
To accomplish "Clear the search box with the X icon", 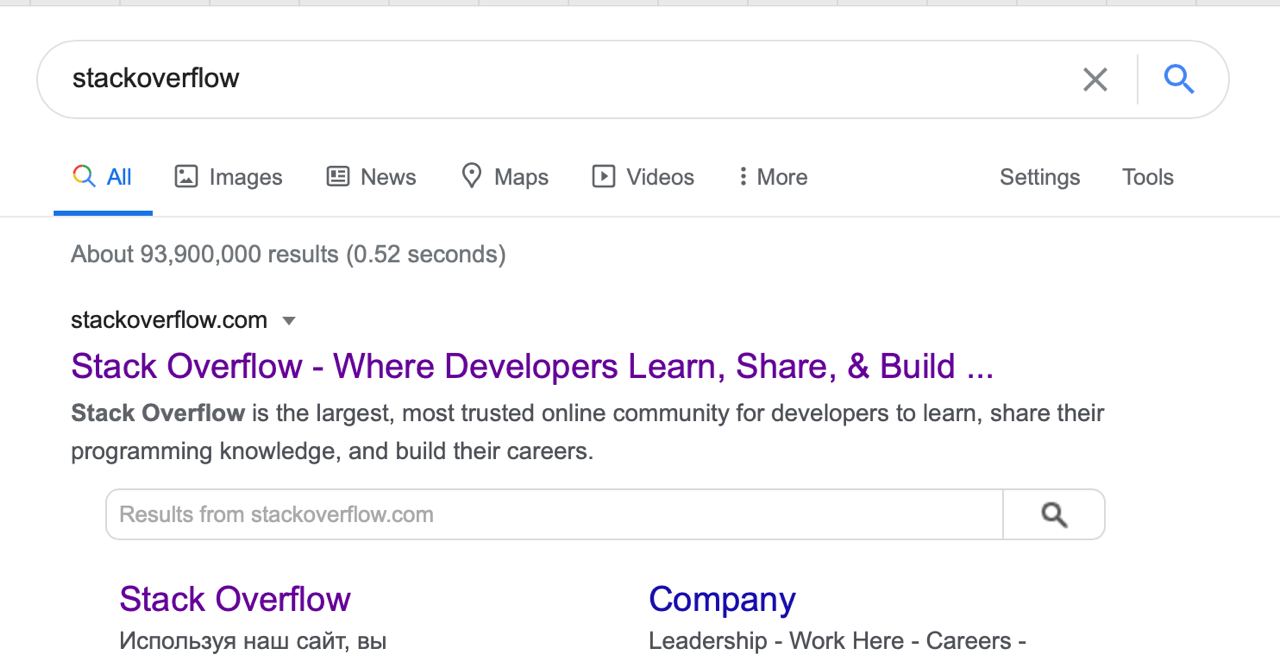I will (1095, 79).
